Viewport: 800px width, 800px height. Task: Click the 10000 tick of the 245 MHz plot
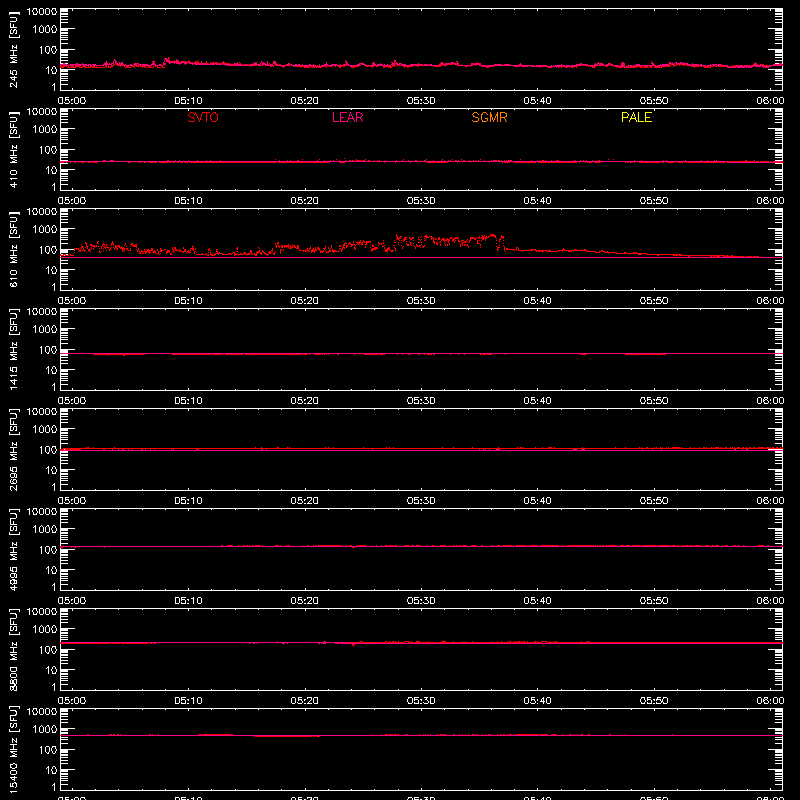click(42, 12)
